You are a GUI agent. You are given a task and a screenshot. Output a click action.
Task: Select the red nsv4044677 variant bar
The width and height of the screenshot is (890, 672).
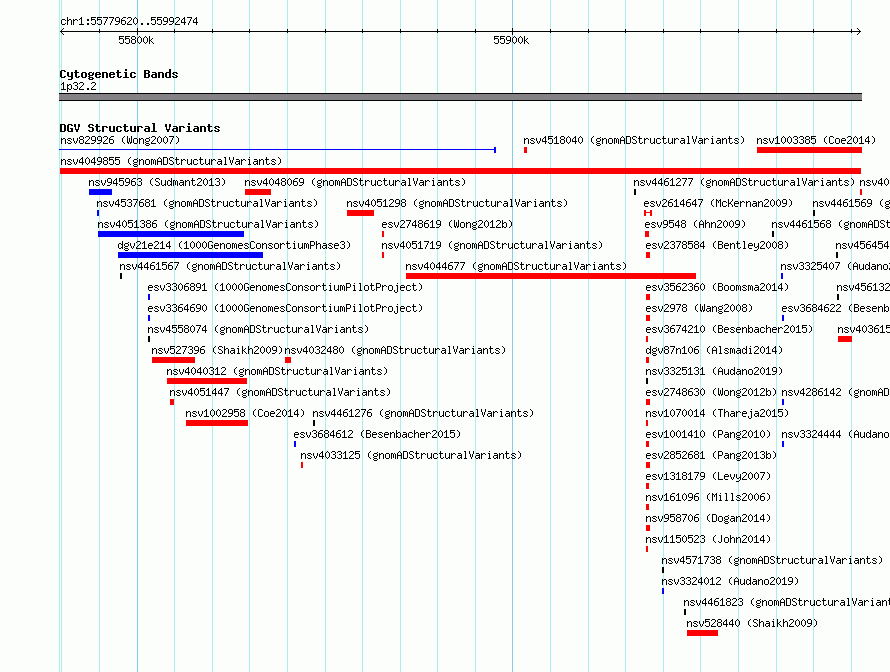pyautogui.click(x=551, y=276)
